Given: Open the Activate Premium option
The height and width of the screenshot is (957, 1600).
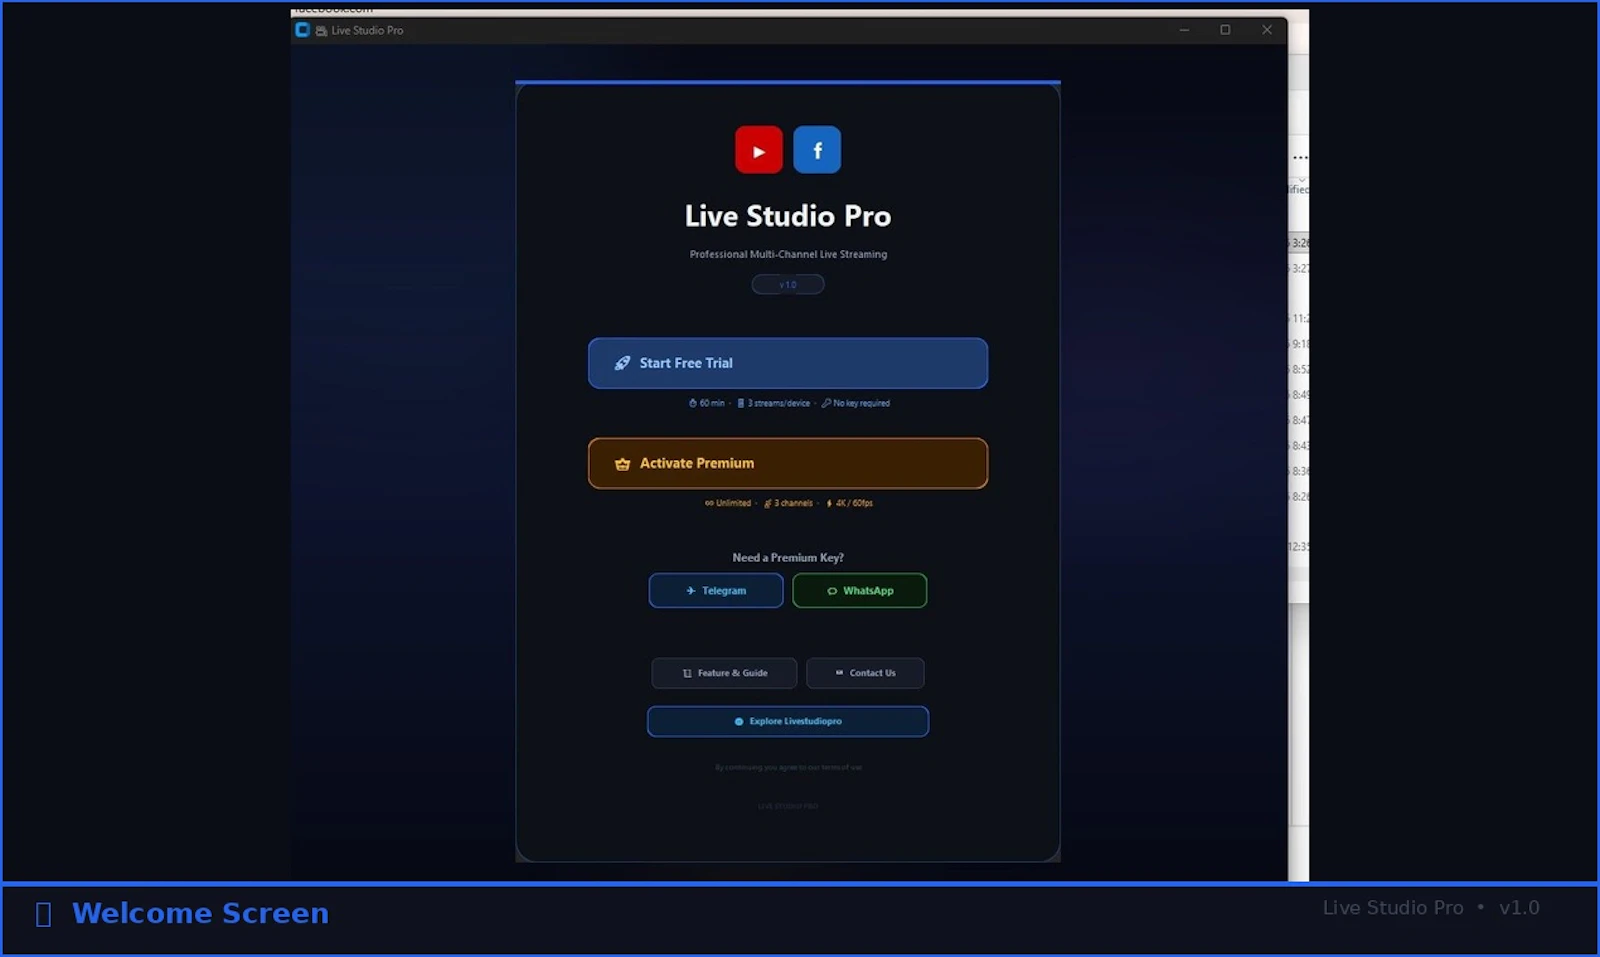Looking at the screenshot, I should click(x=788, y=463).
